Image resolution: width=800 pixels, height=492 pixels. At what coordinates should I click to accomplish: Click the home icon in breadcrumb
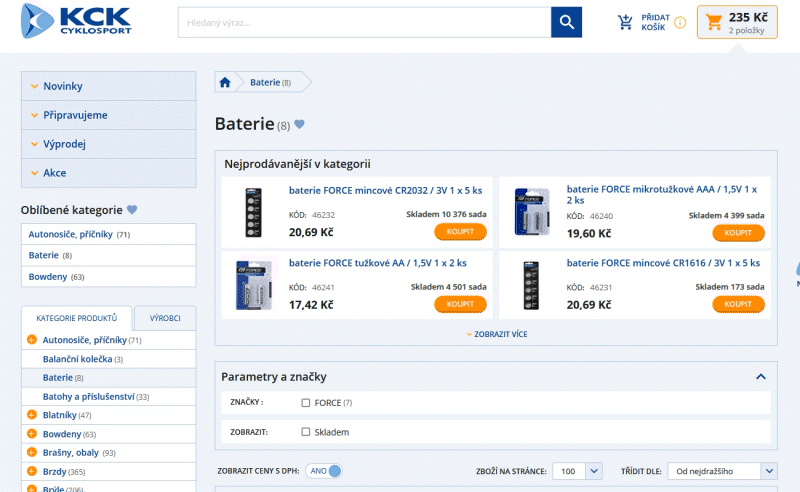coord(225,82)
